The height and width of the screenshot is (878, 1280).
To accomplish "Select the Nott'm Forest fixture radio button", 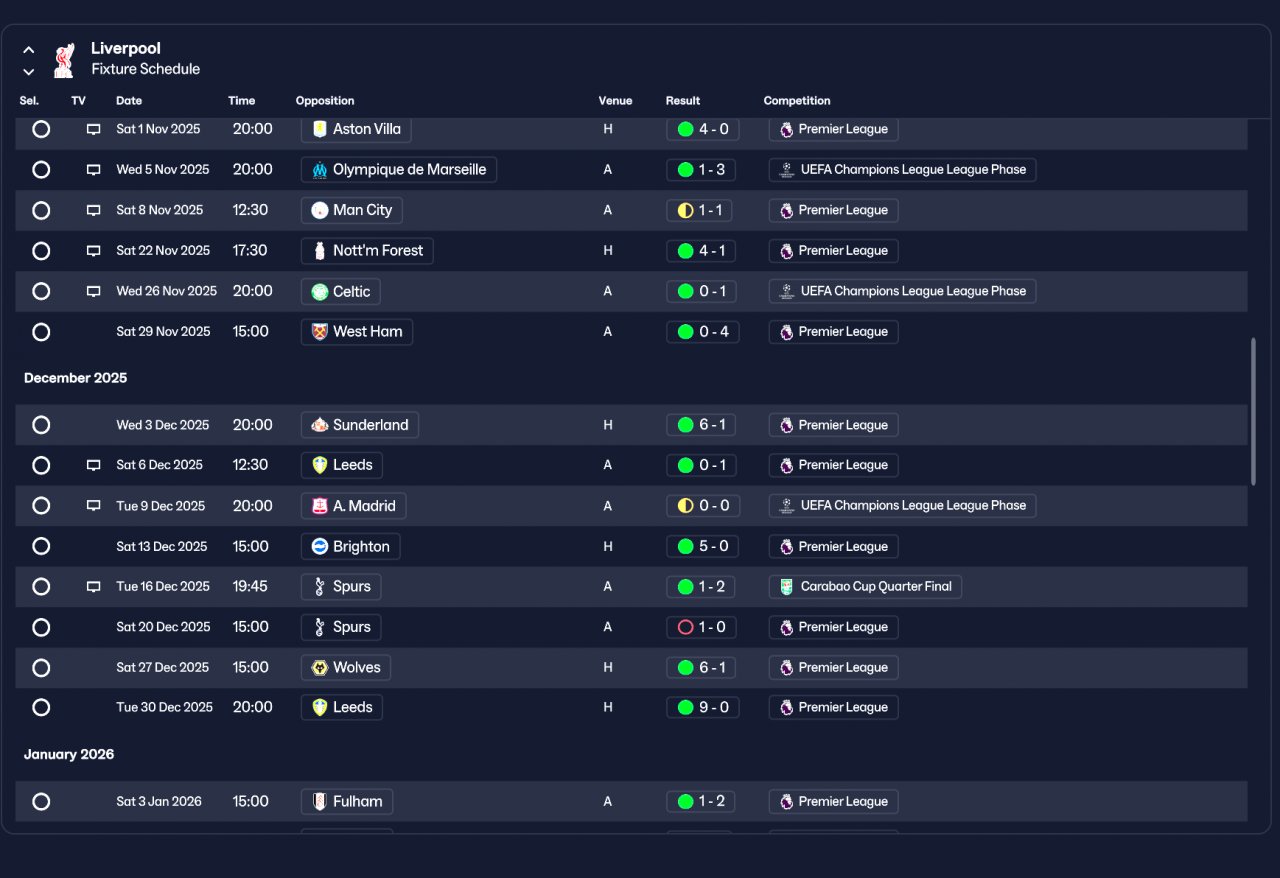I will pos(41,251).
